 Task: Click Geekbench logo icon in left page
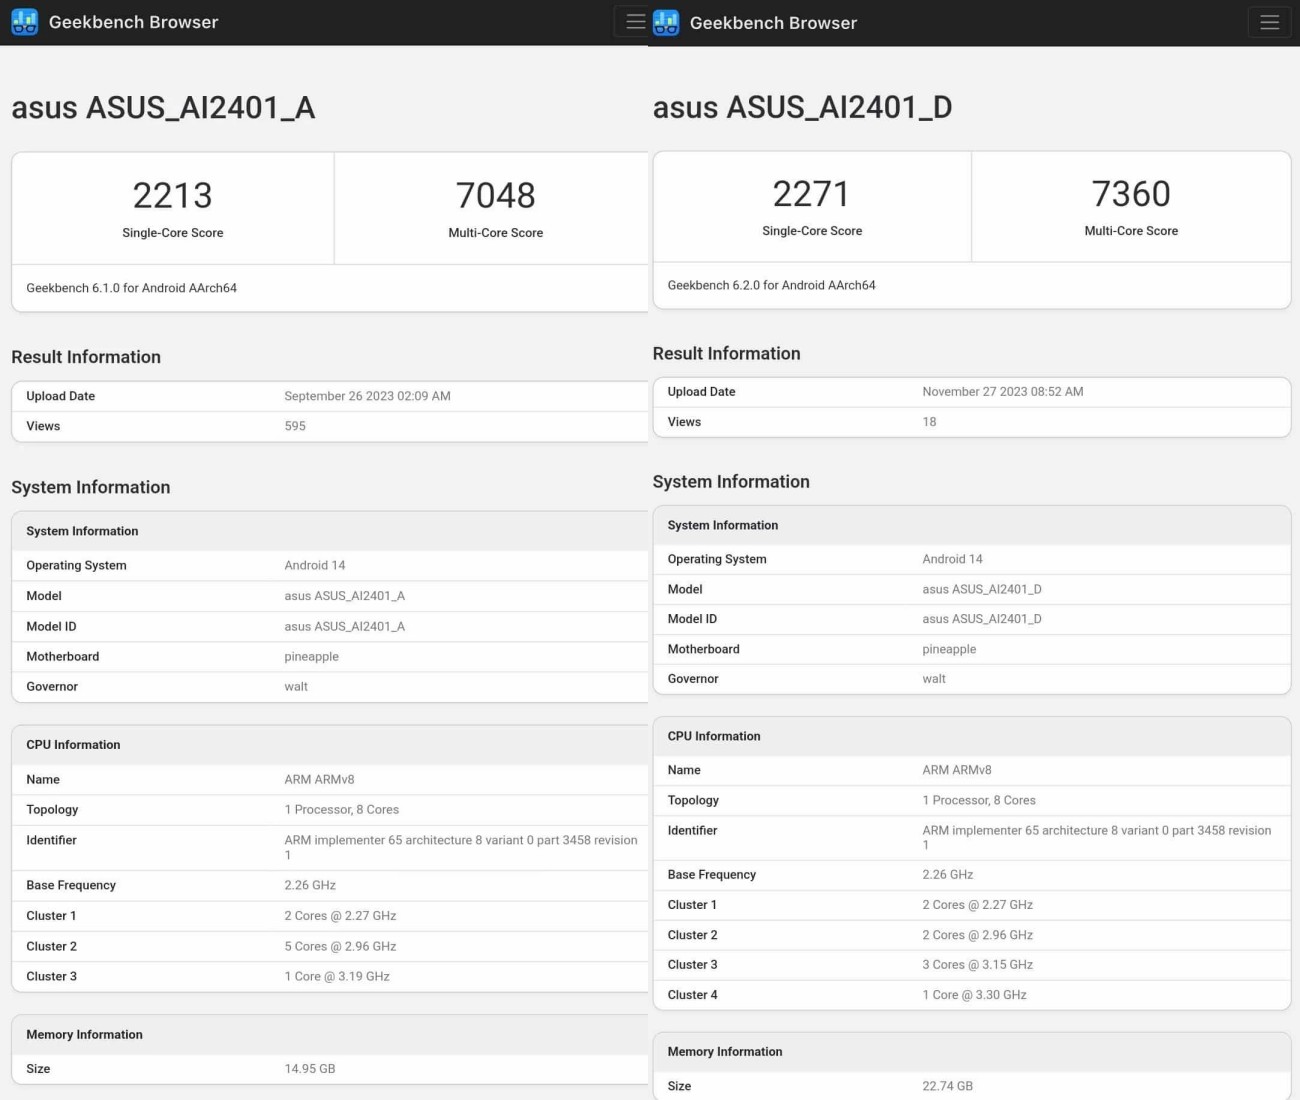click(24, 22)
